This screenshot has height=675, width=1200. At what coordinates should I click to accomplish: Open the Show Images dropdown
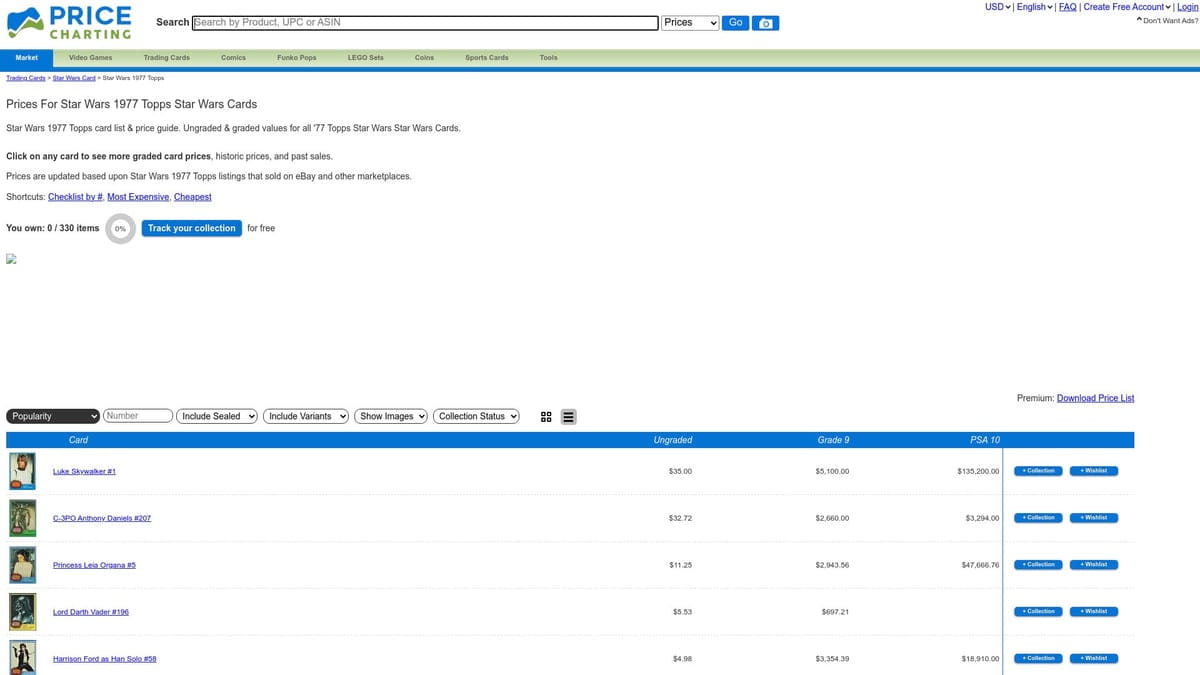click(x=392, y=416)
